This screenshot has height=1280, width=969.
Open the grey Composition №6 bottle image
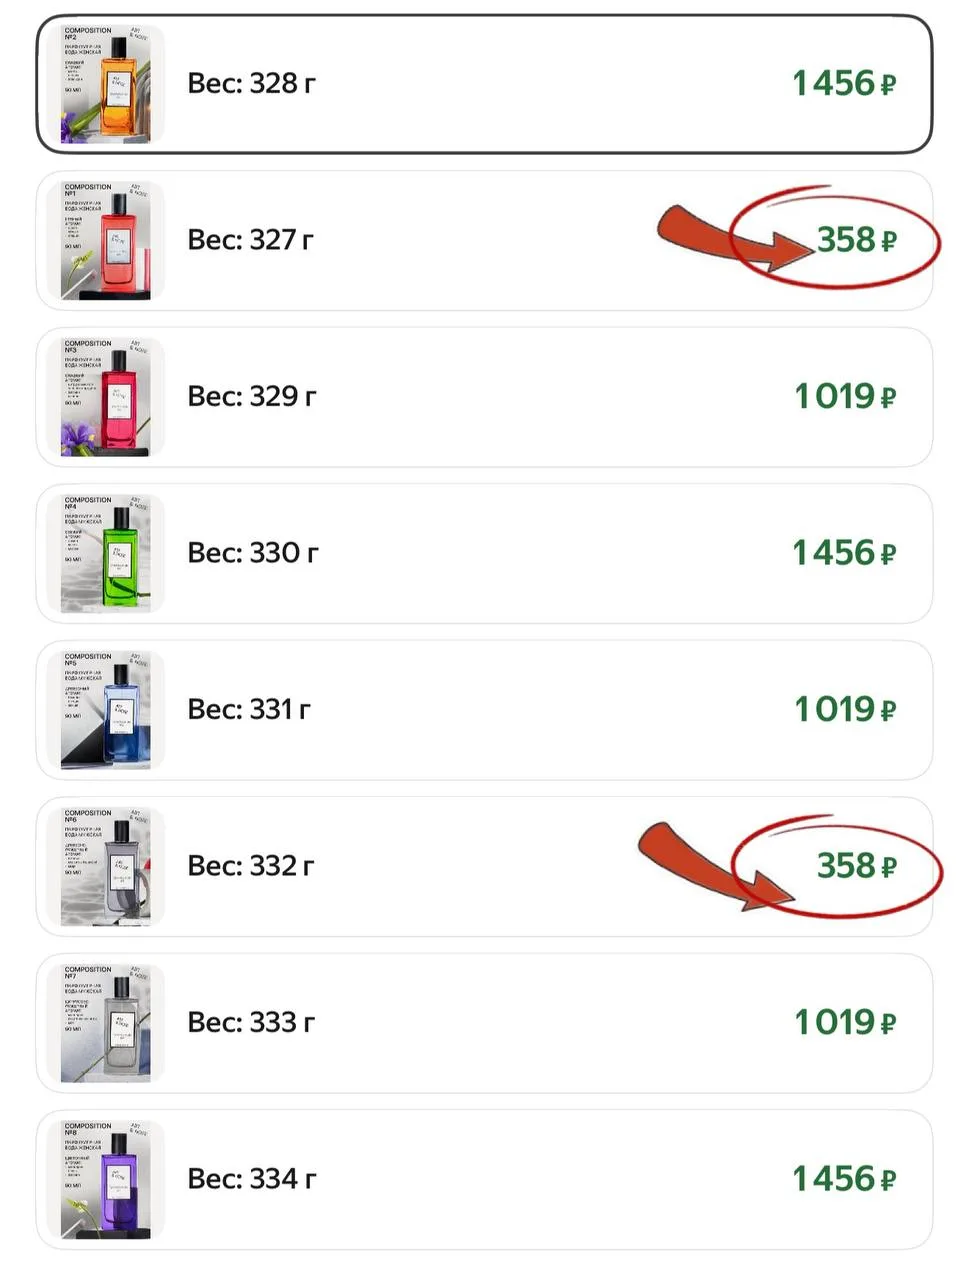pos(106,867)
